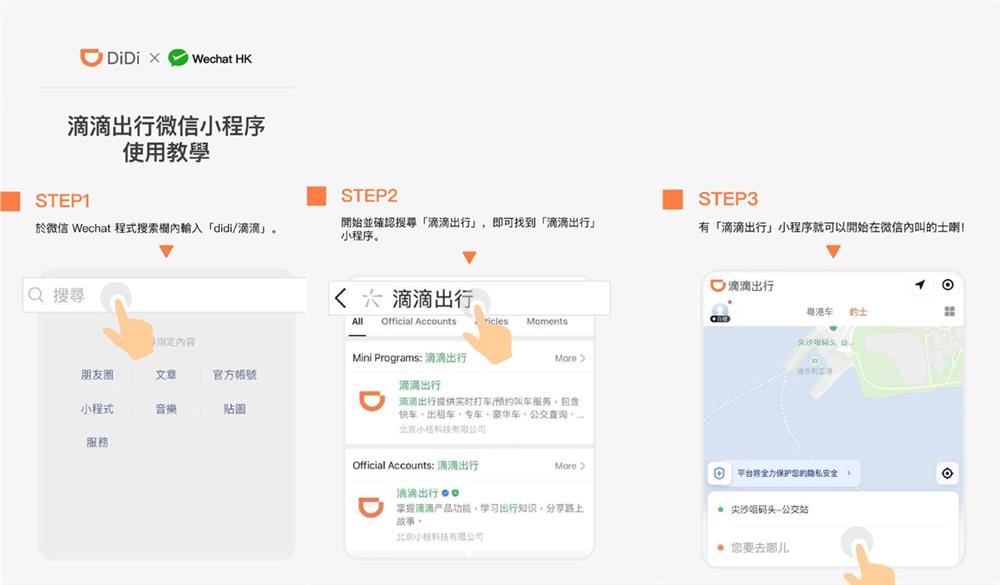Select the 官方帳號 search category
1000x585 pixels.
235,374
